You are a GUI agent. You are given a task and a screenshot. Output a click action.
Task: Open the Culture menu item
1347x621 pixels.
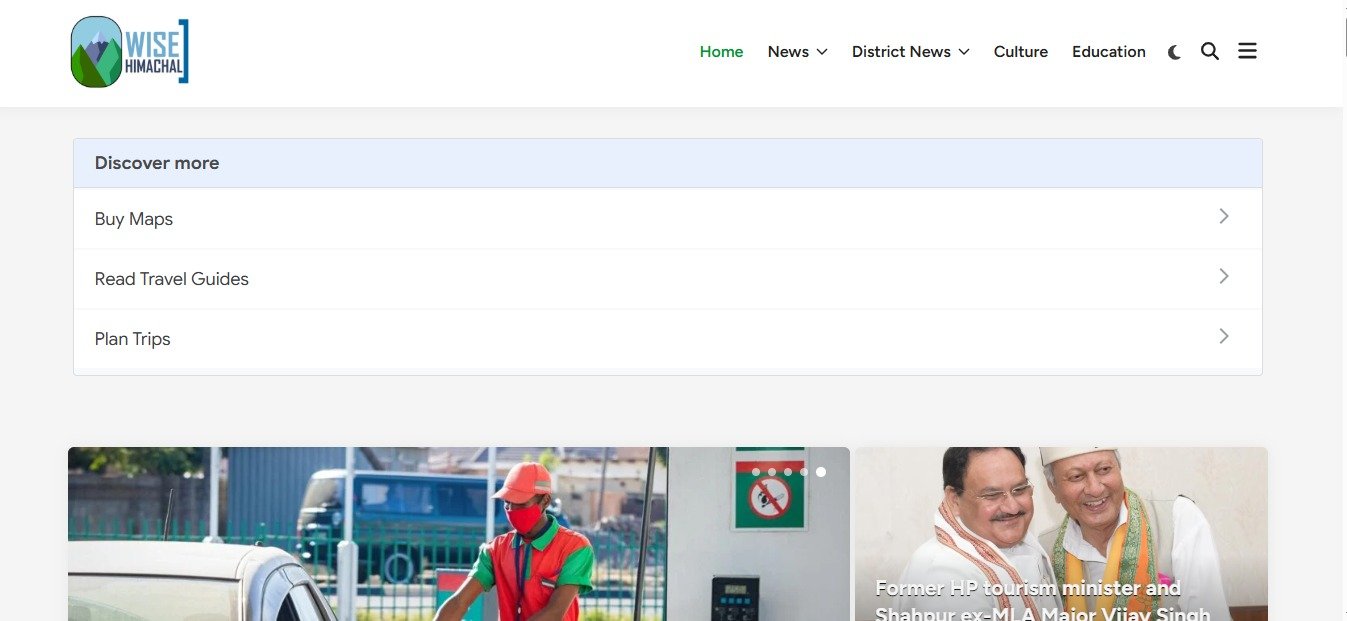coord(1020,52)
